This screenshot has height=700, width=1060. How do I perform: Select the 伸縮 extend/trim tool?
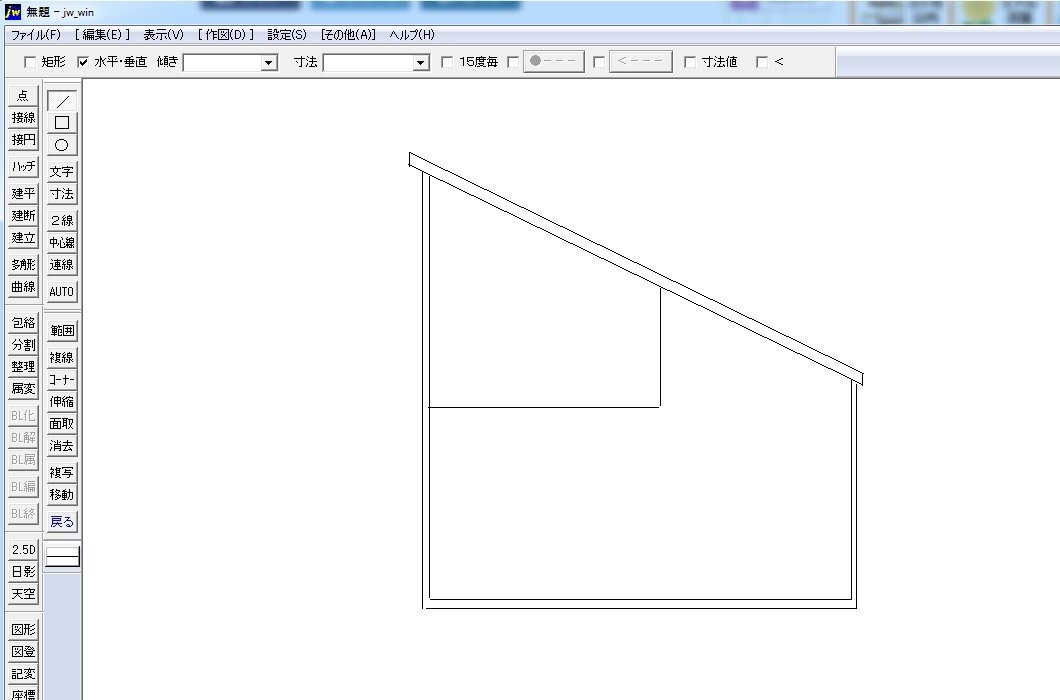[62, 402]
